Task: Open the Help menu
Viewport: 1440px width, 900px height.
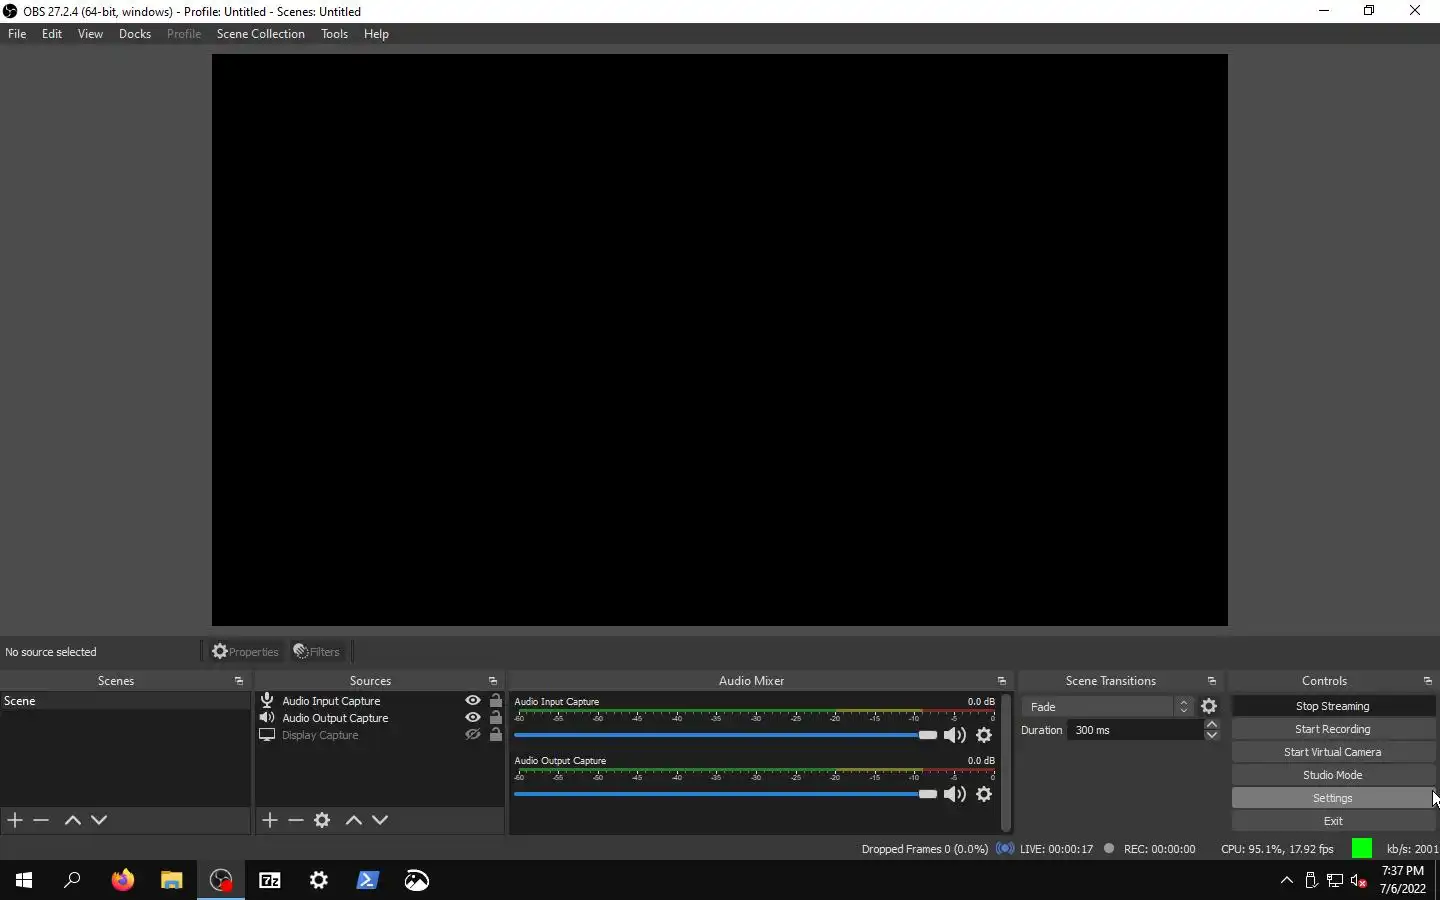Action: point(376,34)
